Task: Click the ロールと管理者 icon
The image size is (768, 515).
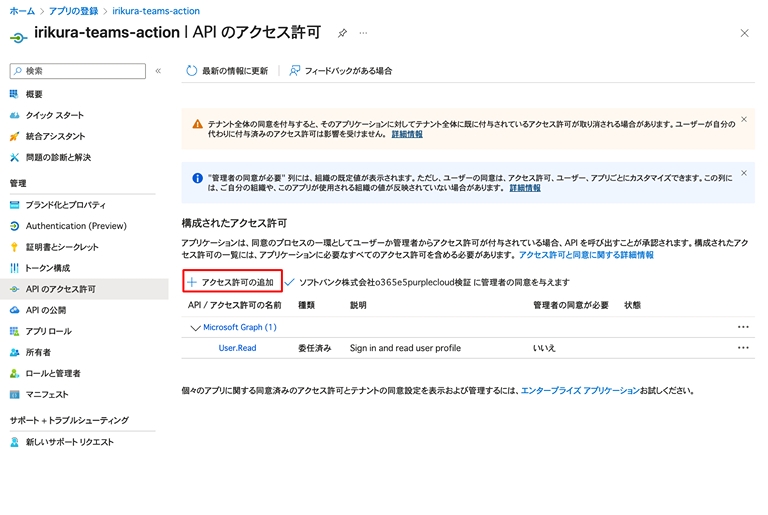Action: click(14, 373)
